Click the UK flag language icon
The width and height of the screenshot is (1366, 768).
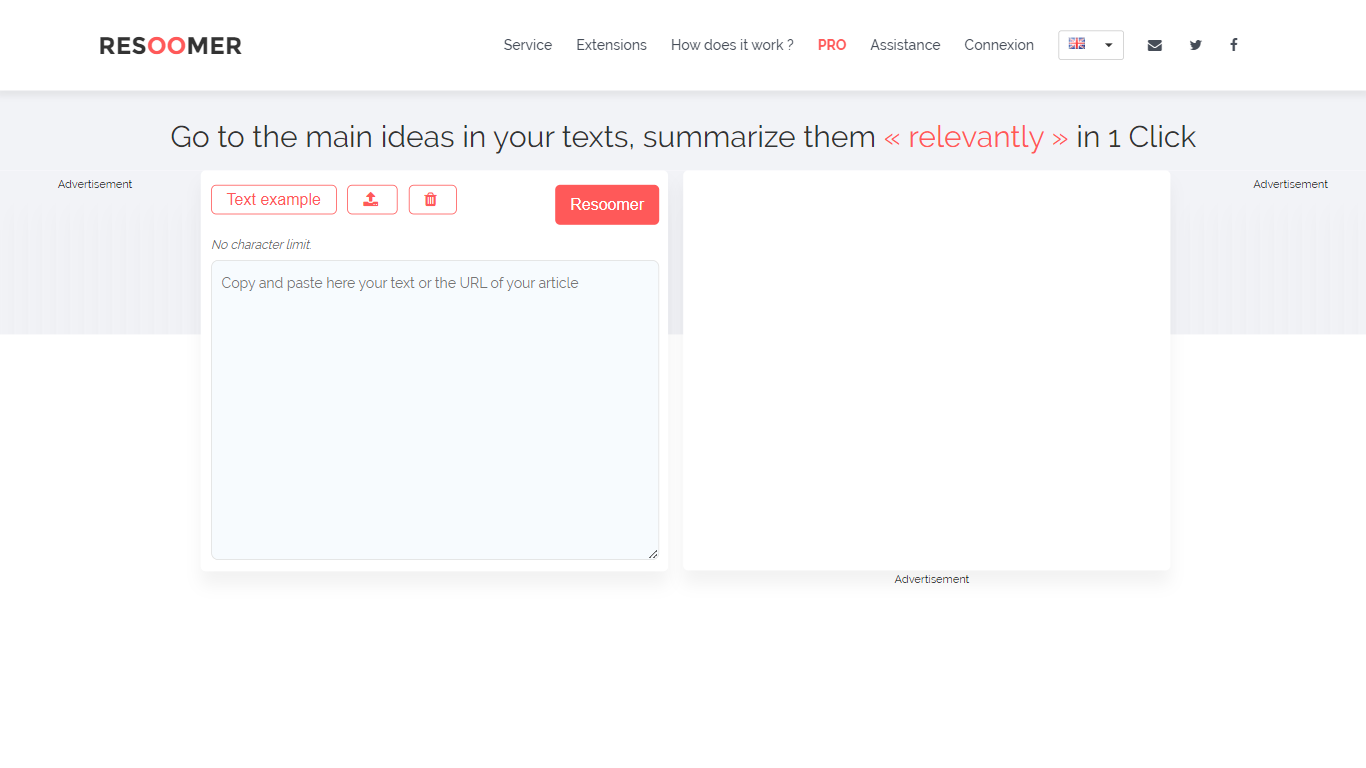pyautogui.click(x=1077, y=44)
